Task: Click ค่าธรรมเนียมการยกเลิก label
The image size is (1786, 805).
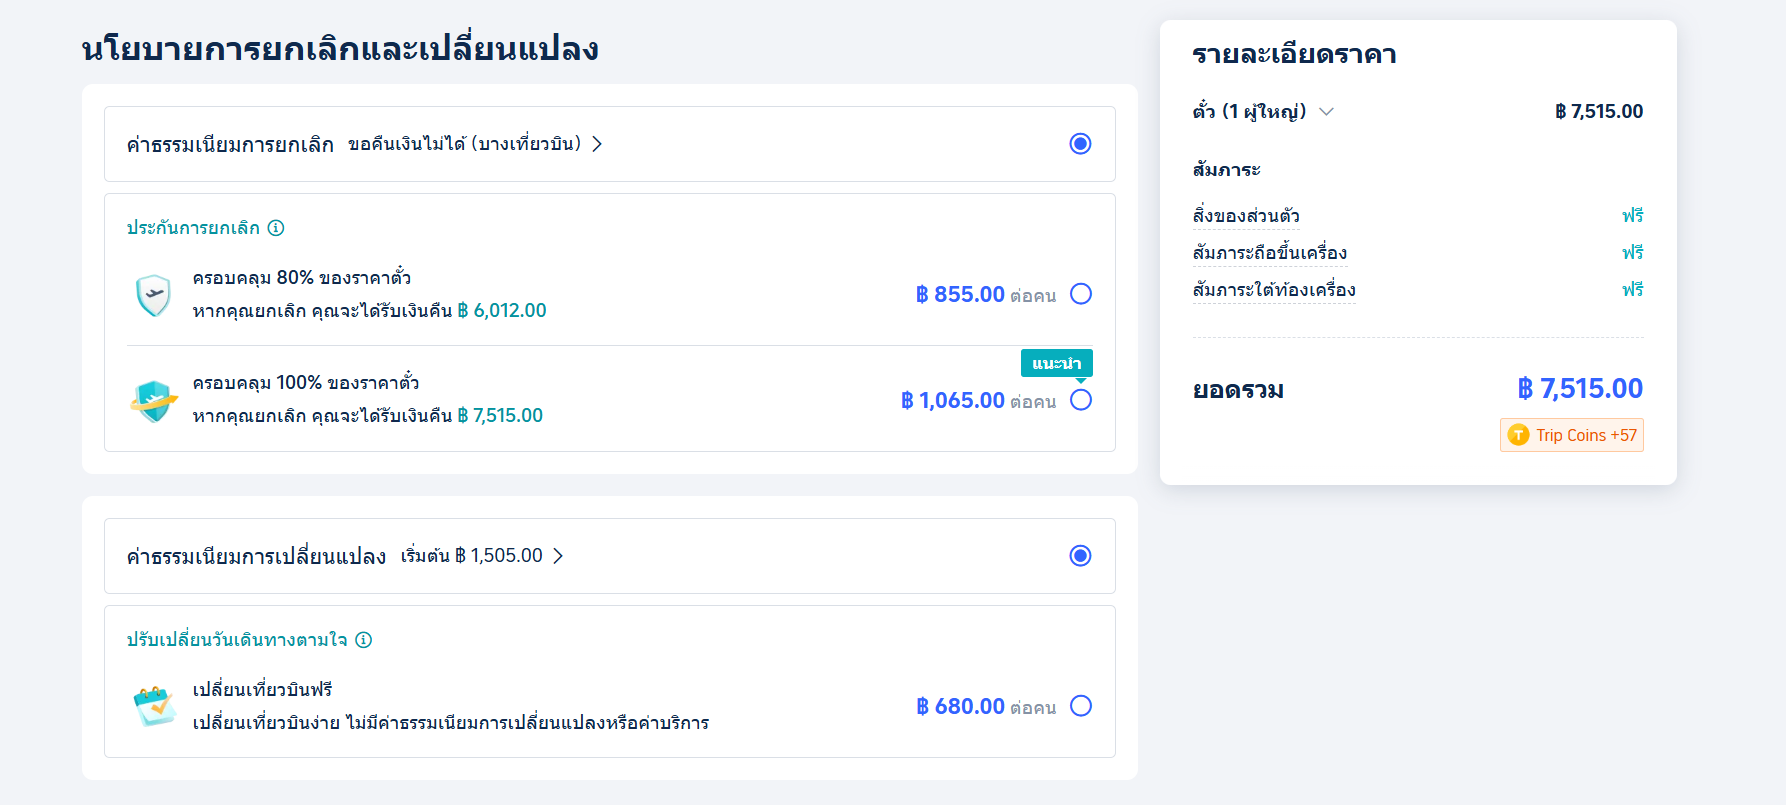Action: (x=230, y=145)
